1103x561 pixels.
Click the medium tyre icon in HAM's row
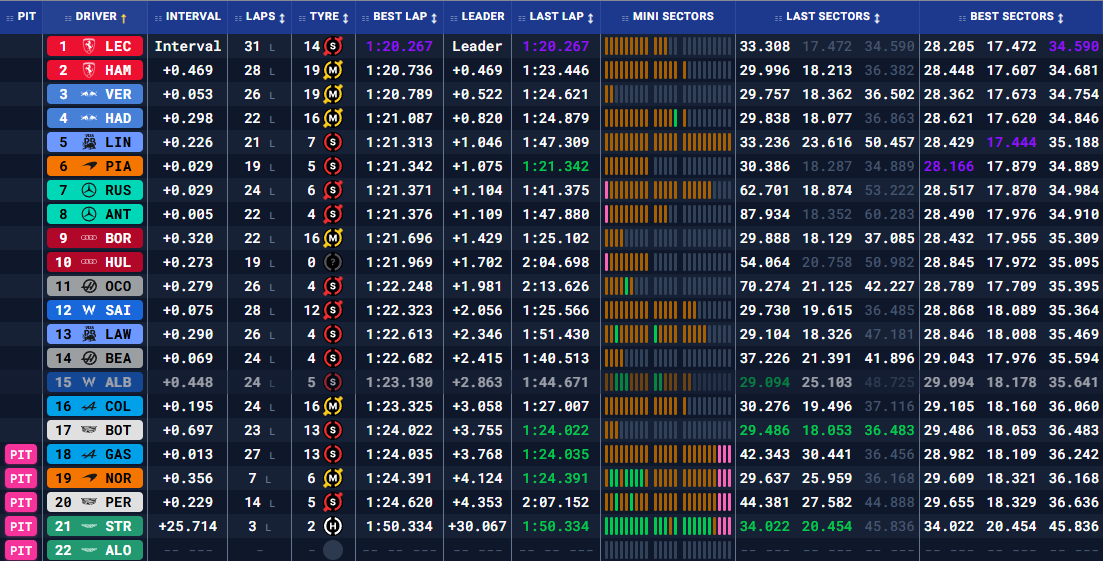pyautogui.click(x=333, y=71)
